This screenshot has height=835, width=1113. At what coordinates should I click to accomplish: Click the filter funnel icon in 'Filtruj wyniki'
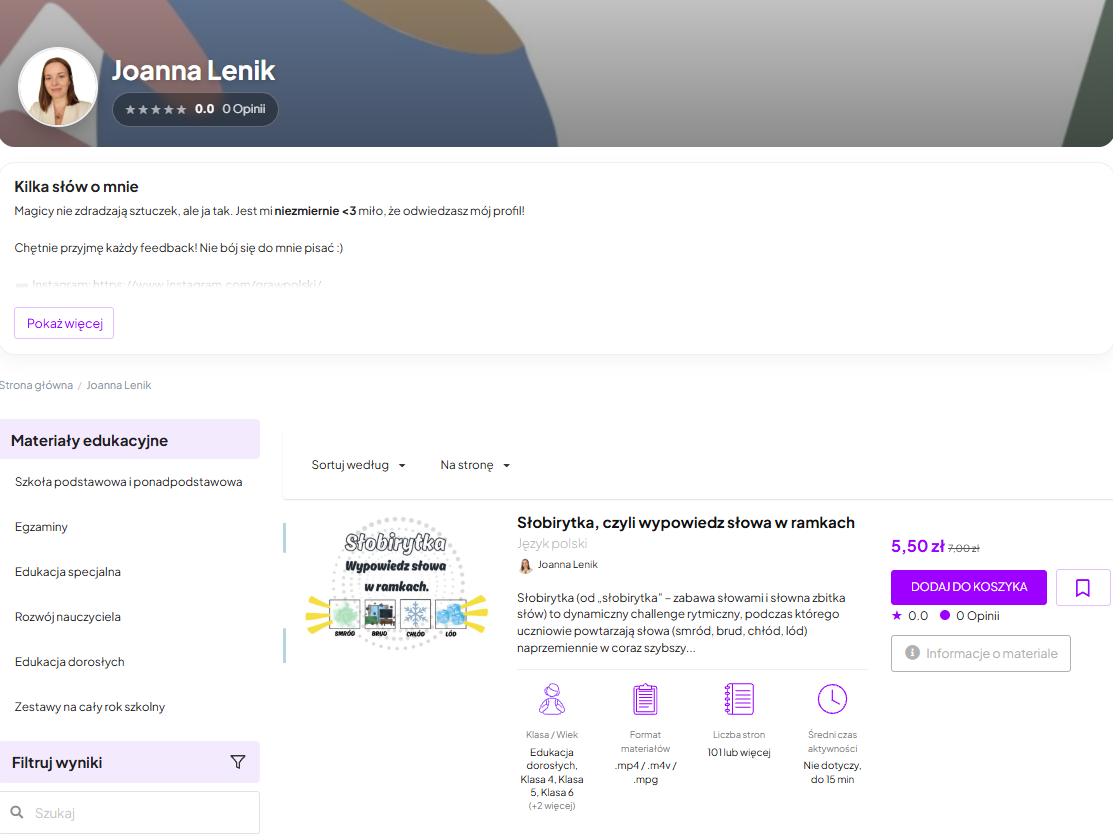238,762
